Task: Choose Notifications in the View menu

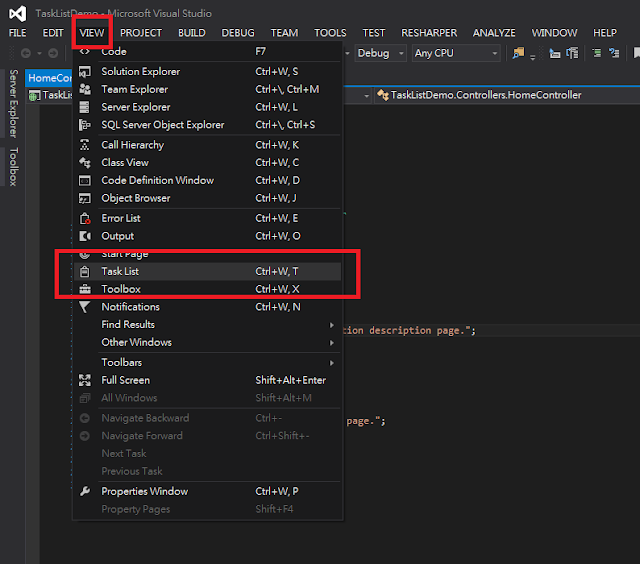Action: [x=207, y=307]
